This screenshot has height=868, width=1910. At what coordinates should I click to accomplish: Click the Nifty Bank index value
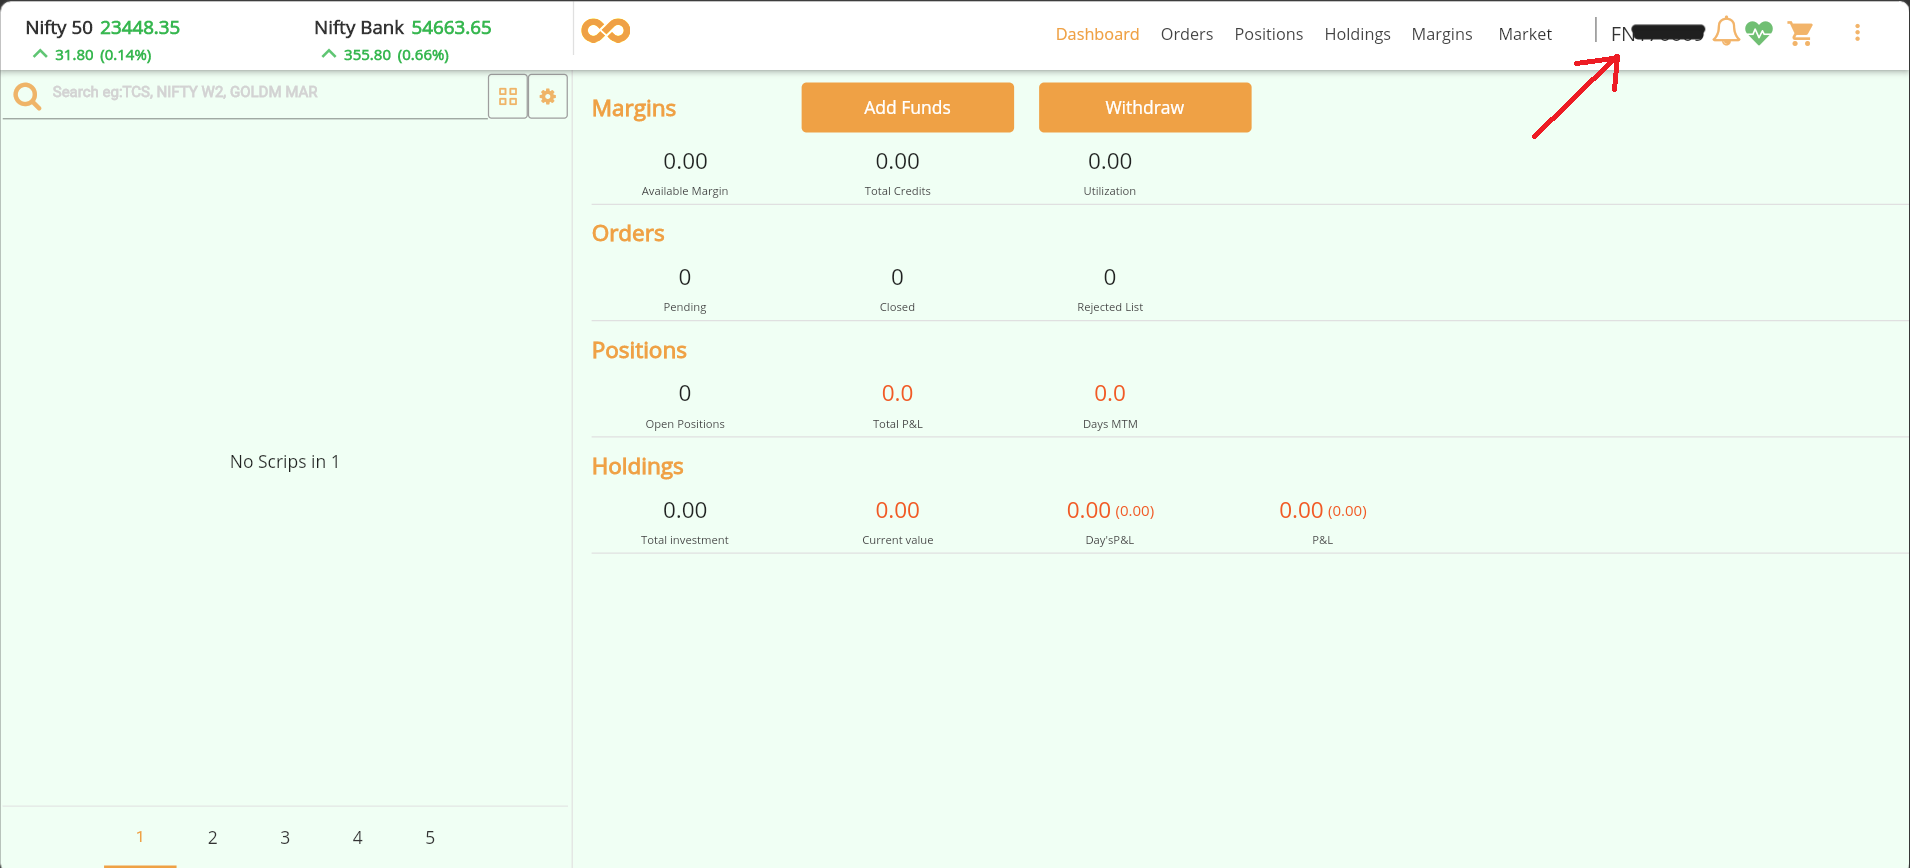(451, 28)
